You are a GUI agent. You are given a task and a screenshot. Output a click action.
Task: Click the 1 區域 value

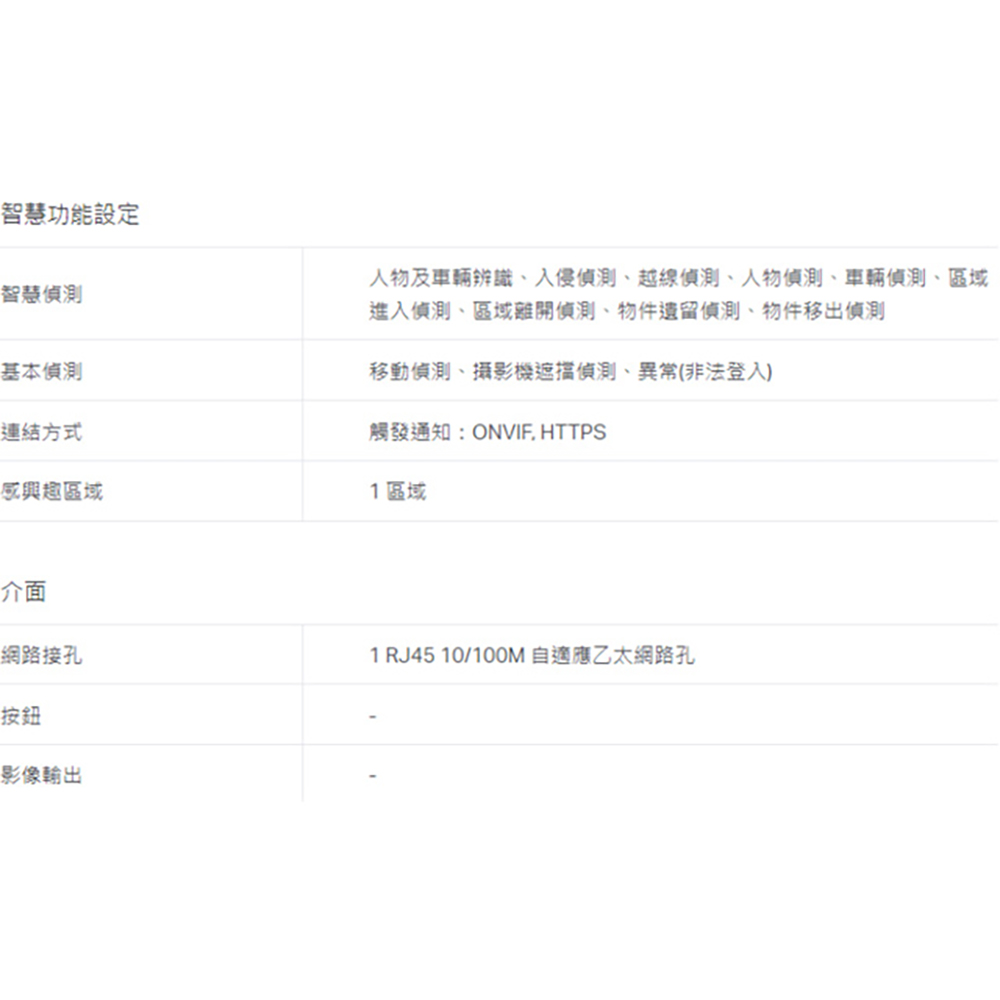pos(397,491)
